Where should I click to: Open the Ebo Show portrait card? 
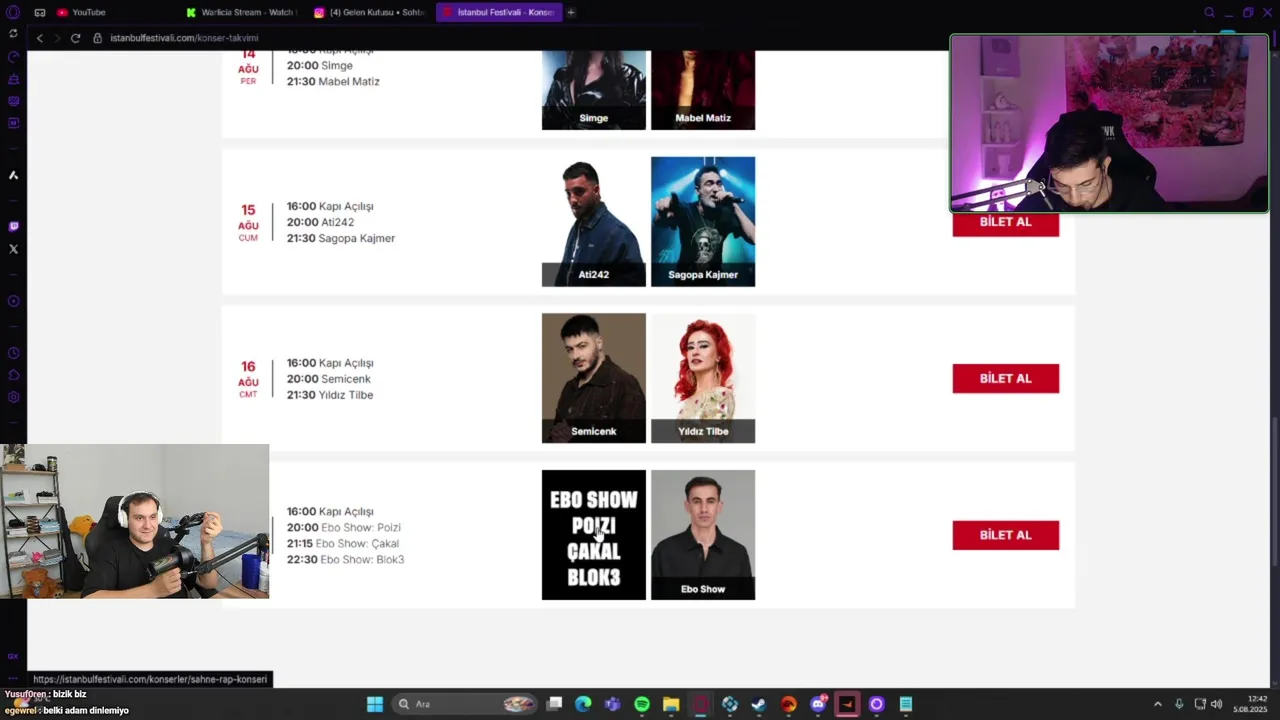click(x=703, y=535)
